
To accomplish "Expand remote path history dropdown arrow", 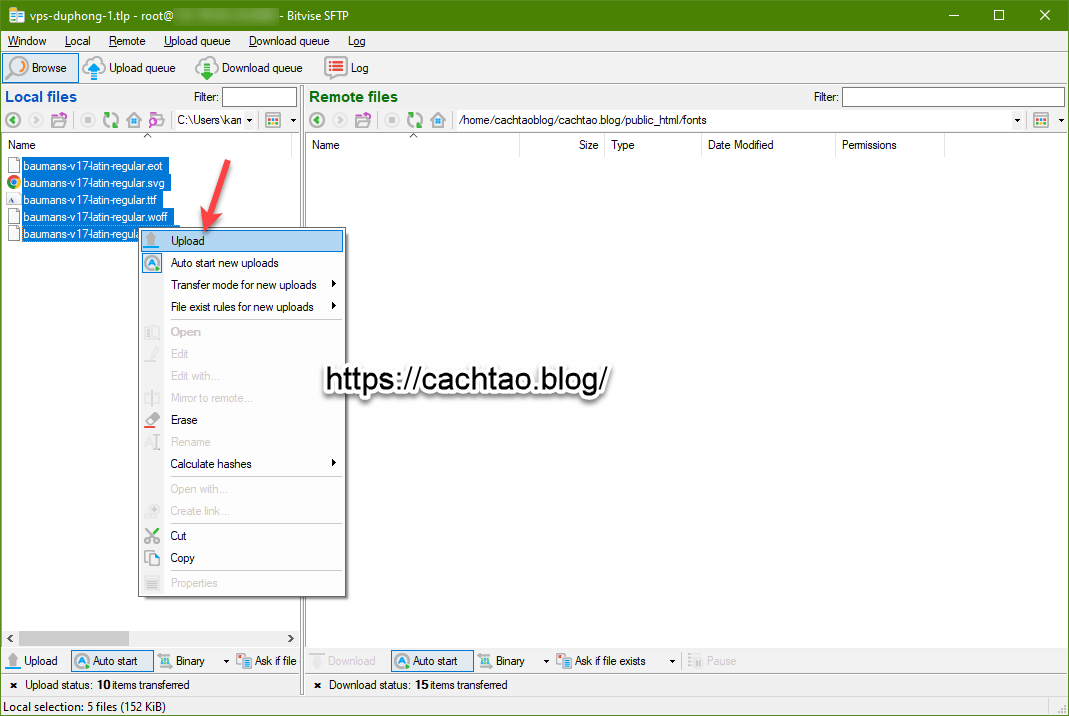I will click(x=1017, y=120).
